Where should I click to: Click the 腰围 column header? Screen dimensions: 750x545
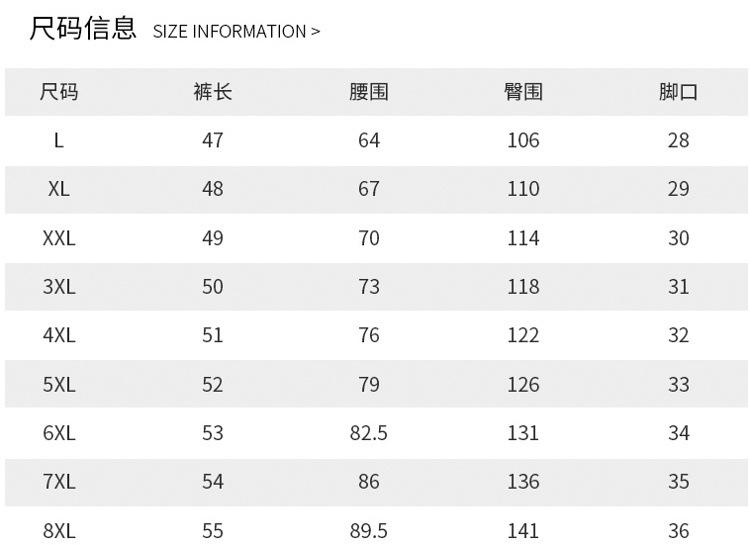(368, 92)
